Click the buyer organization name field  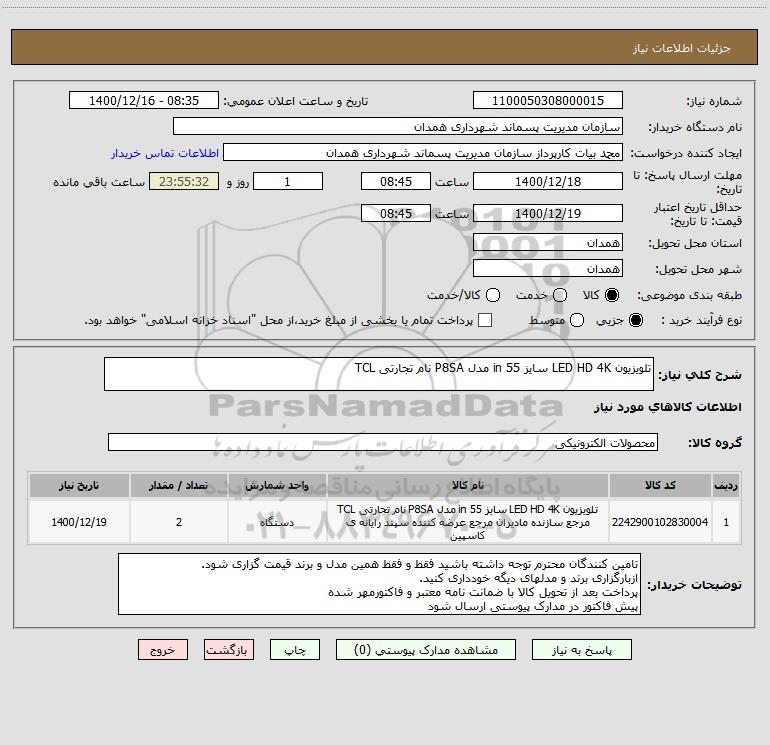[398, 127]
